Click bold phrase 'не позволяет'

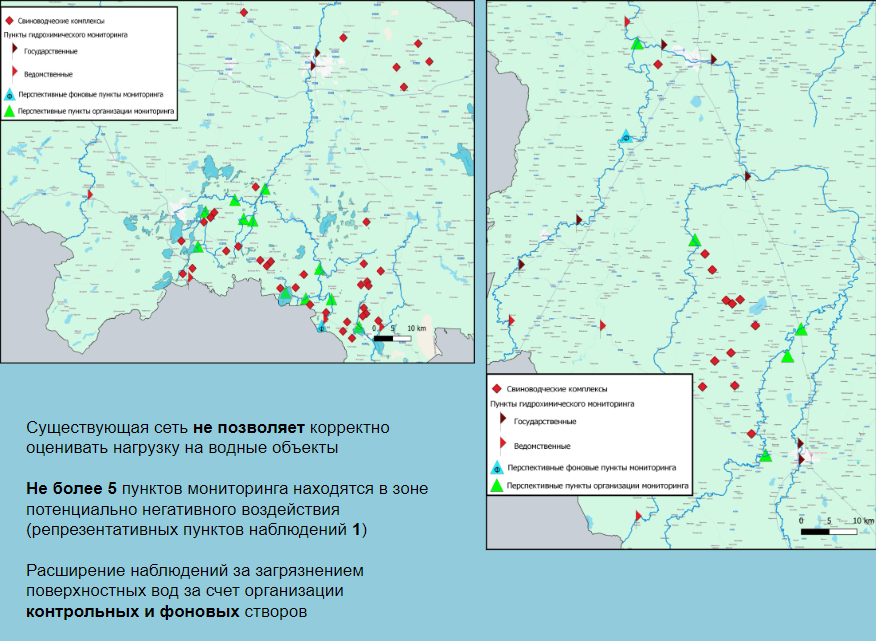pos(249,428)
